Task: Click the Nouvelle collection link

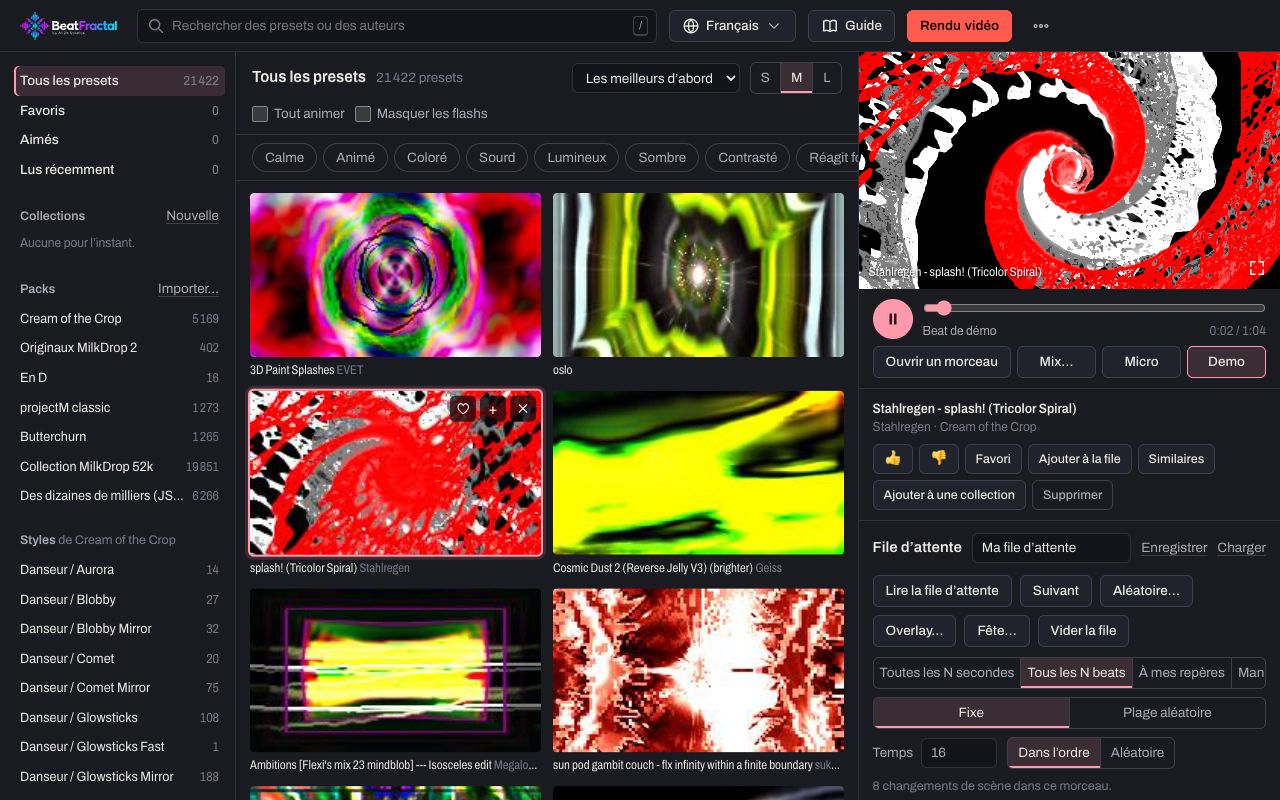Action: click(x=192, y=216)
